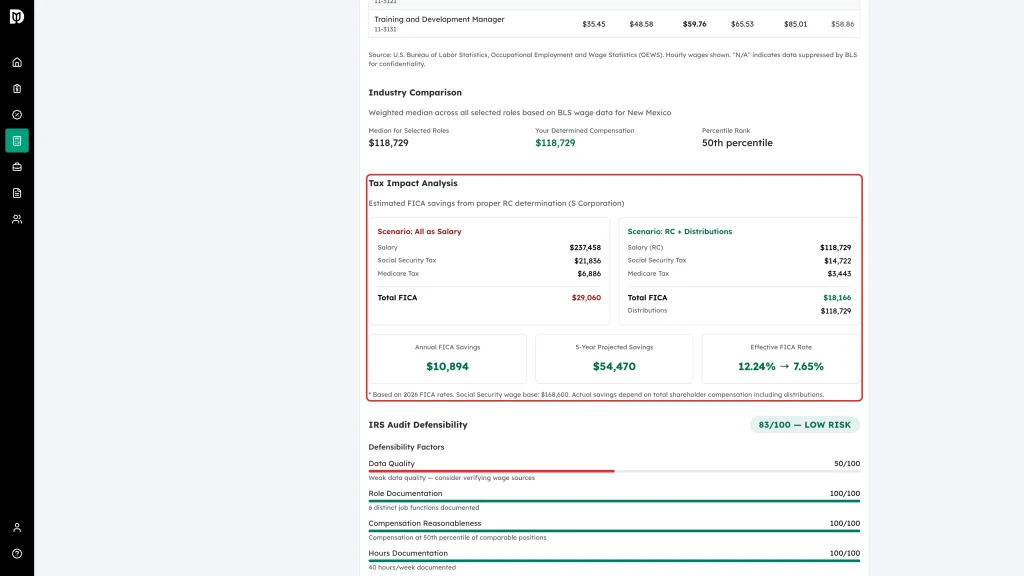Click the 5-Year Projected Savings card
This screenshot has width=1024, height=576.
pos(614,359)
